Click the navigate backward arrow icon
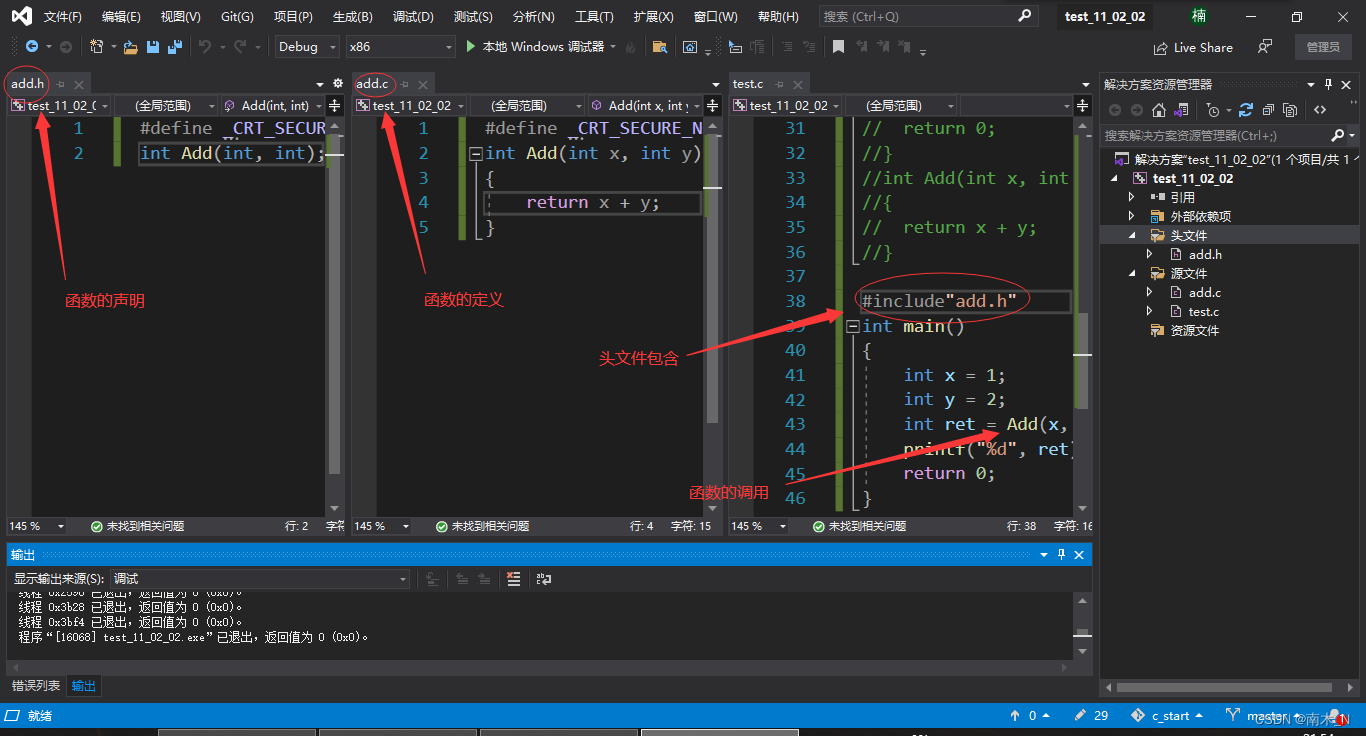 point(31,46)
